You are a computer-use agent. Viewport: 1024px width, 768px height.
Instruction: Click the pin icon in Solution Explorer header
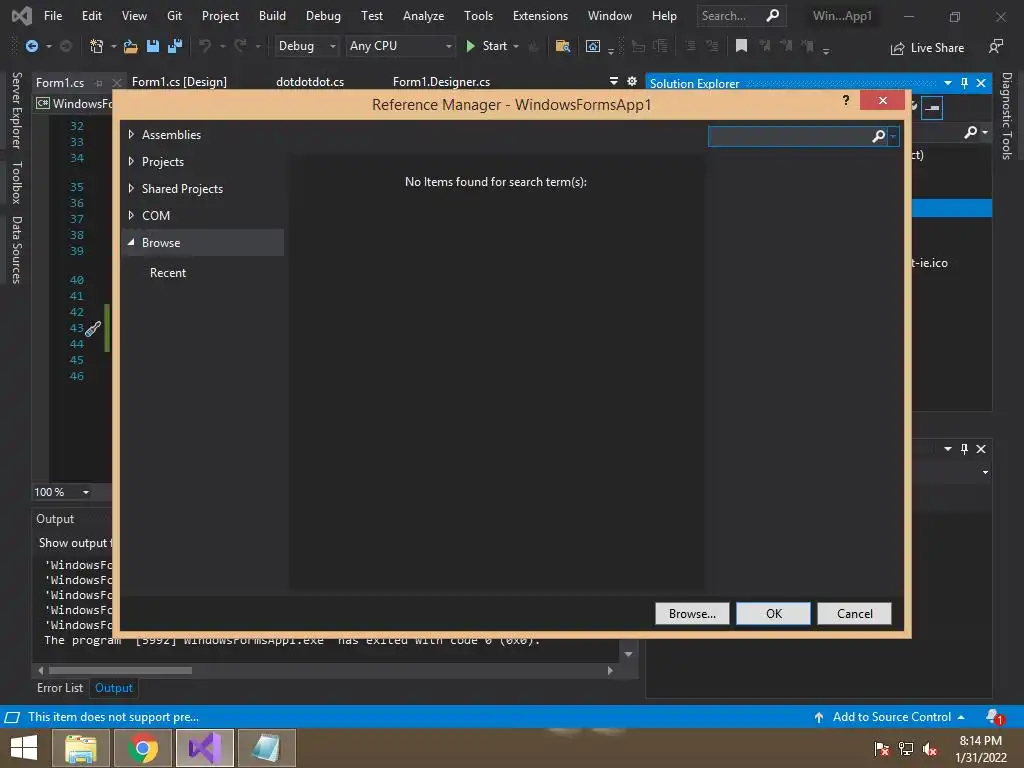point(965,83)
